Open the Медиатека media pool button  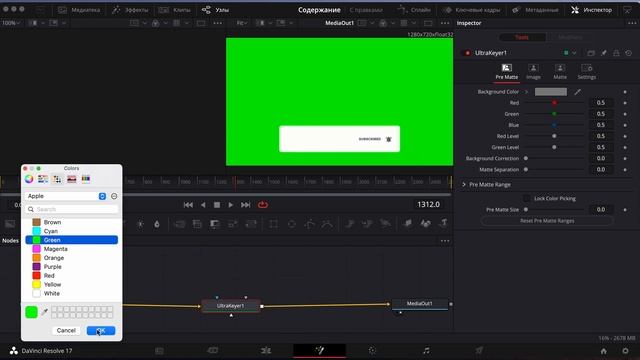click(x=79, y=10)
